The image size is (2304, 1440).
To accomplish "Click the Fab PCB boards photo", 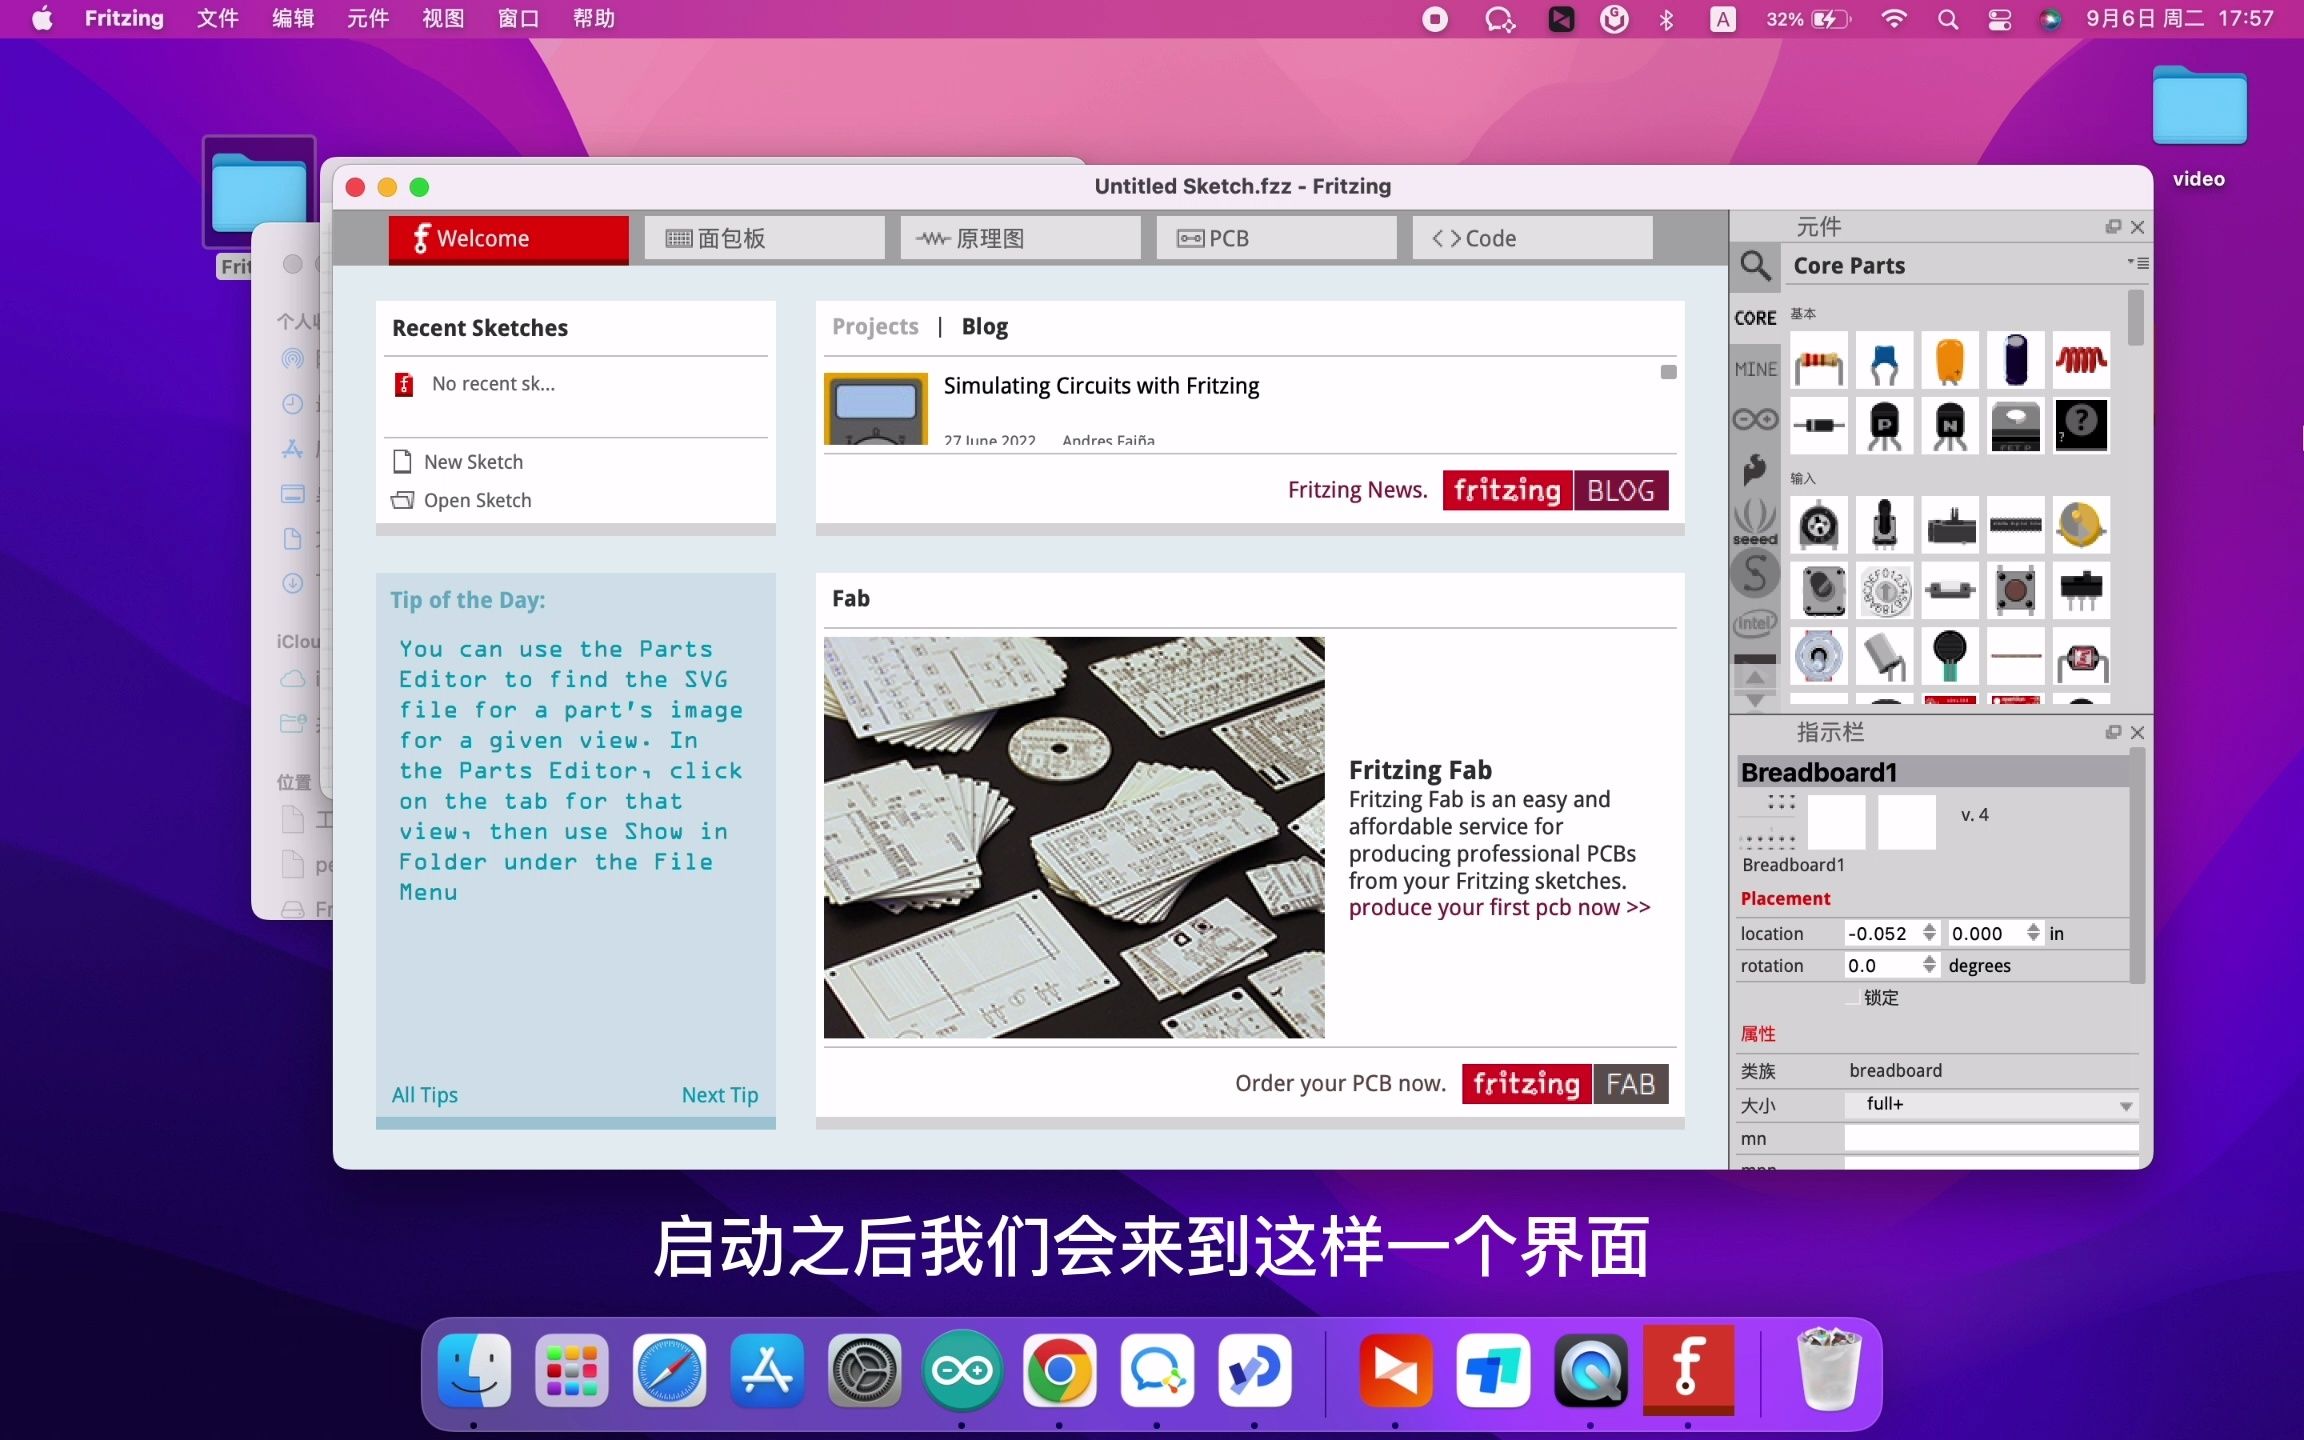I will coord(1074,837).
